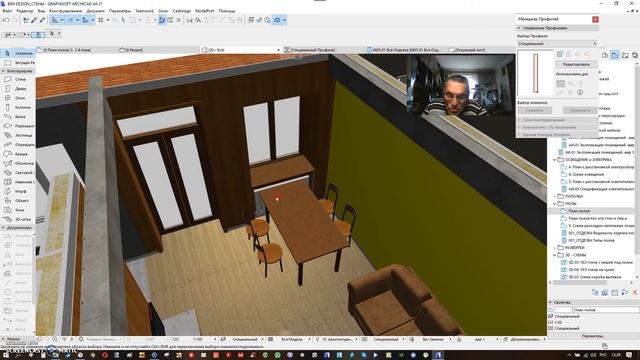Viewport: 640px width, 360px height.
Task: Select the Указатель (Arrow) tool
Action: point(18,53)
